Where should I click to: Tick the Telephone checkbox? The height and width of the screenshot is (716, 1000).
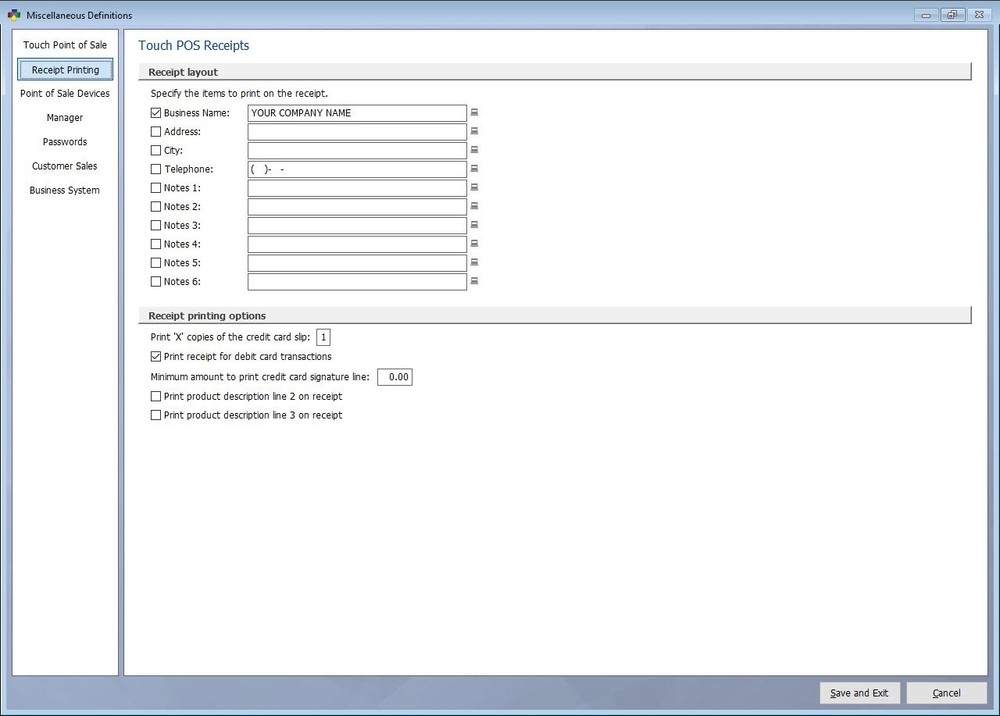tap(156, 170)
